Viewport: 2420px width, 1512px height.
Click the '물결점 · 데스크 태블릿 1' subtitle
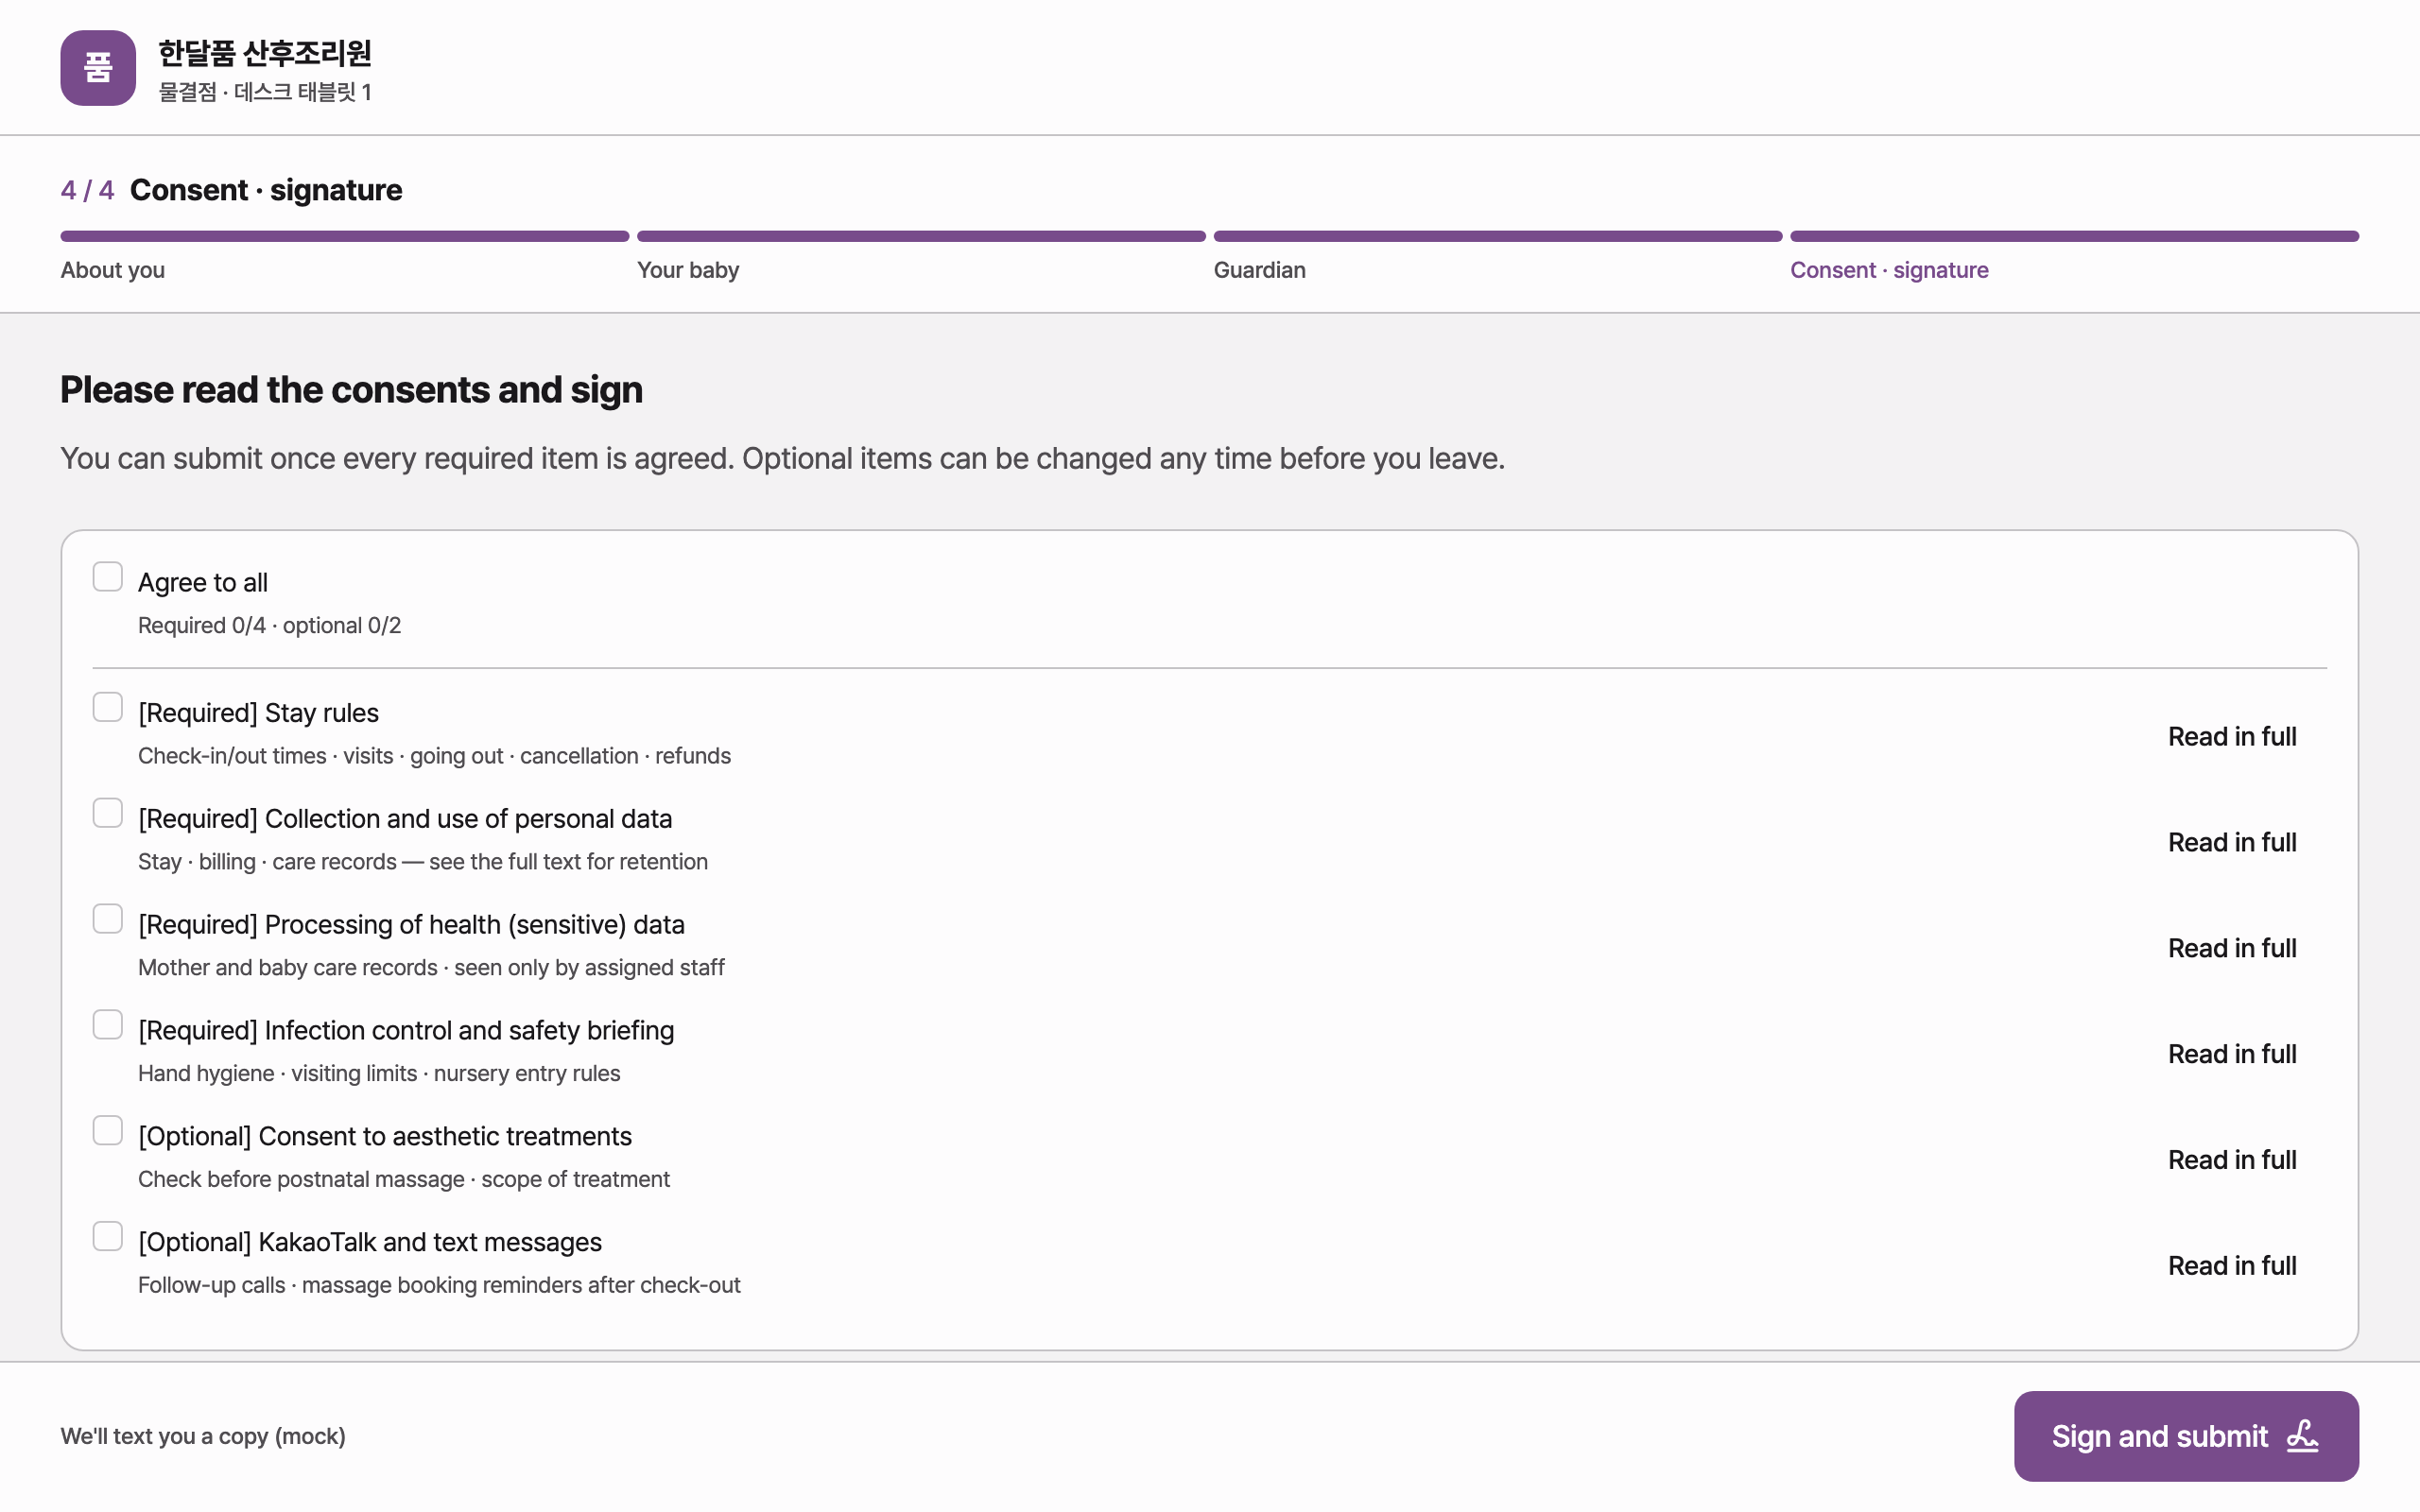265,92
